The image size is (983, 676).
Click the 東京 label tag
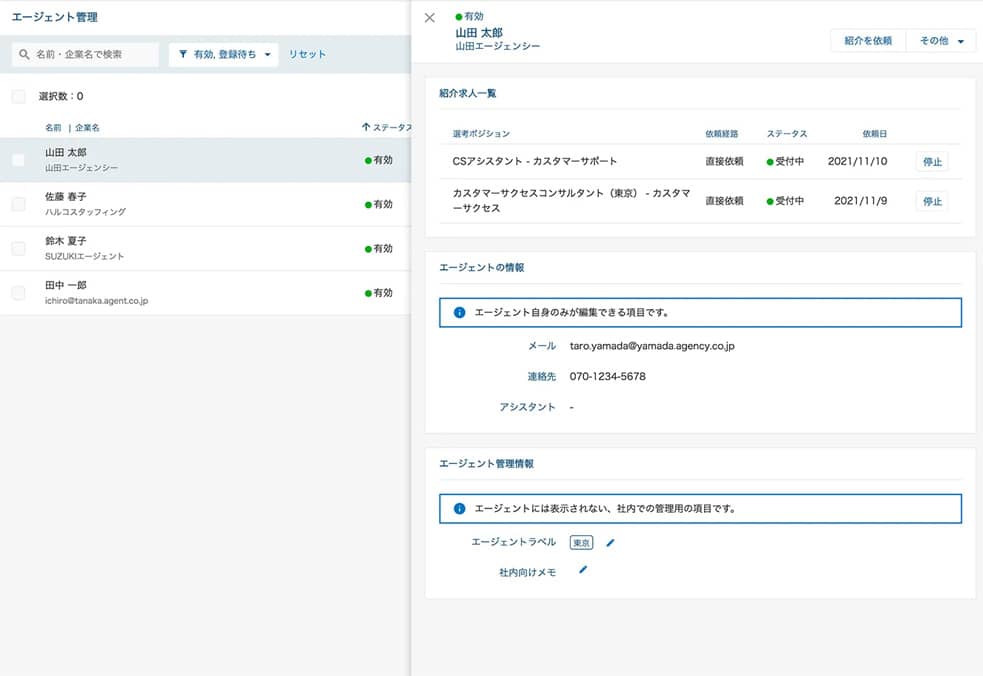click(x=581, y=543)
